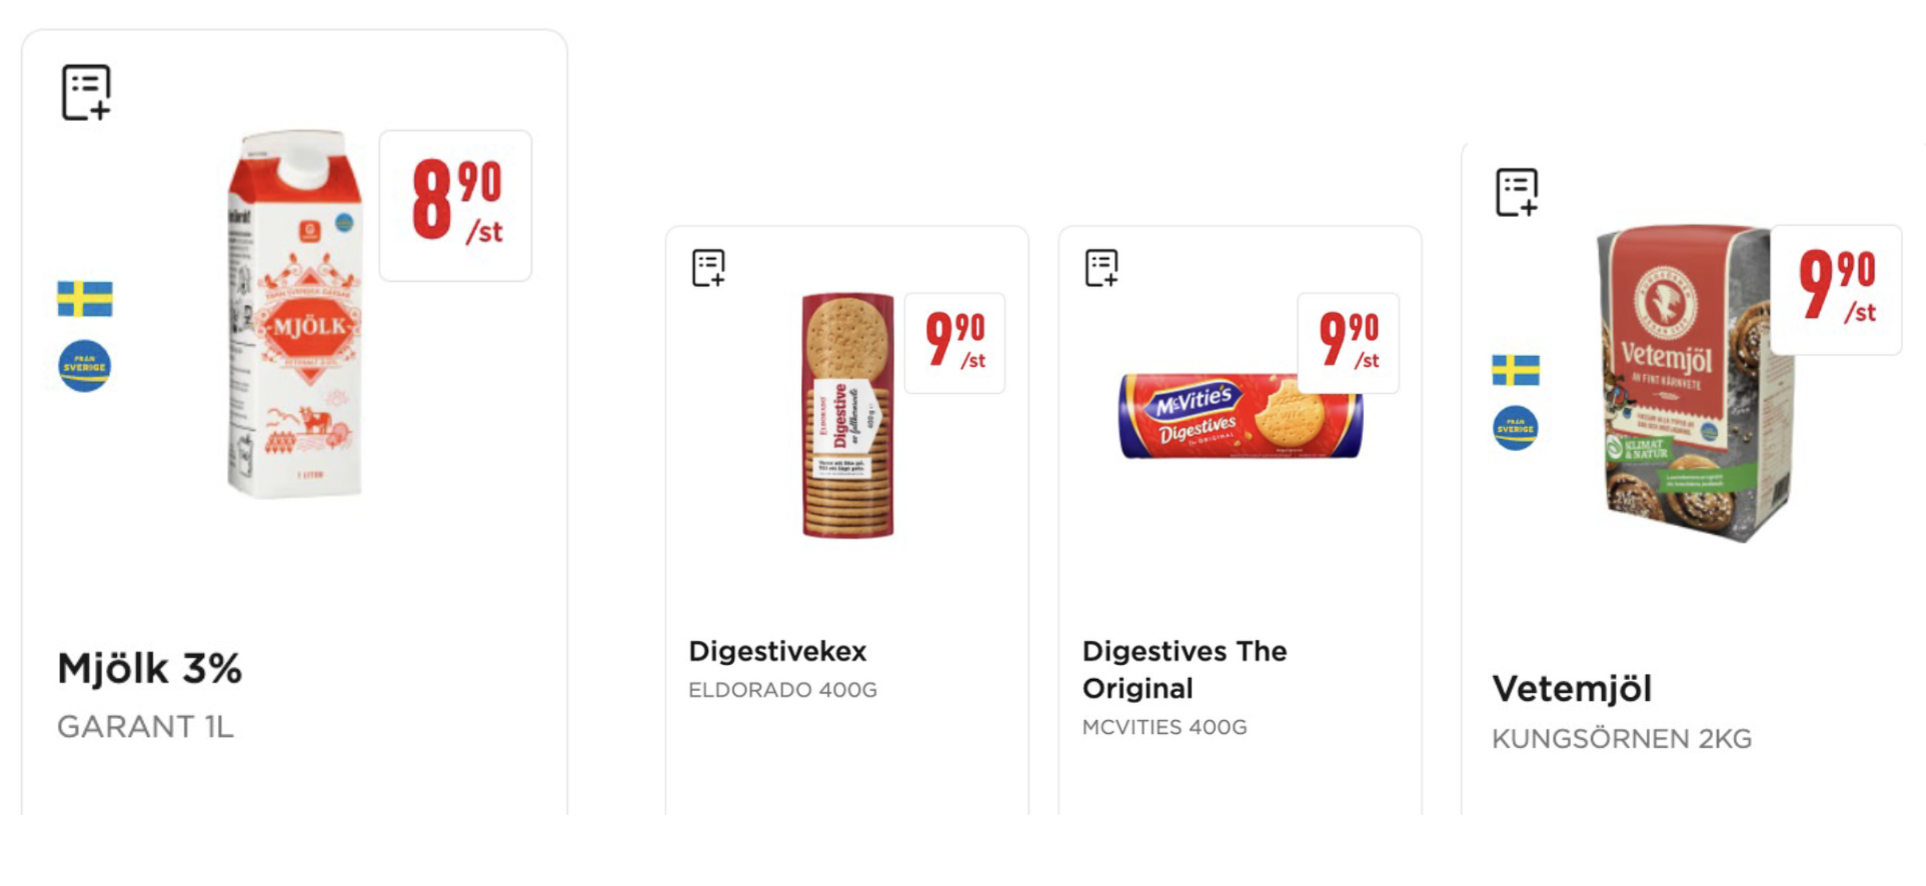Click Från Sverige badge on milk card
Screen dimensions: 1926x886
(85, 366)
